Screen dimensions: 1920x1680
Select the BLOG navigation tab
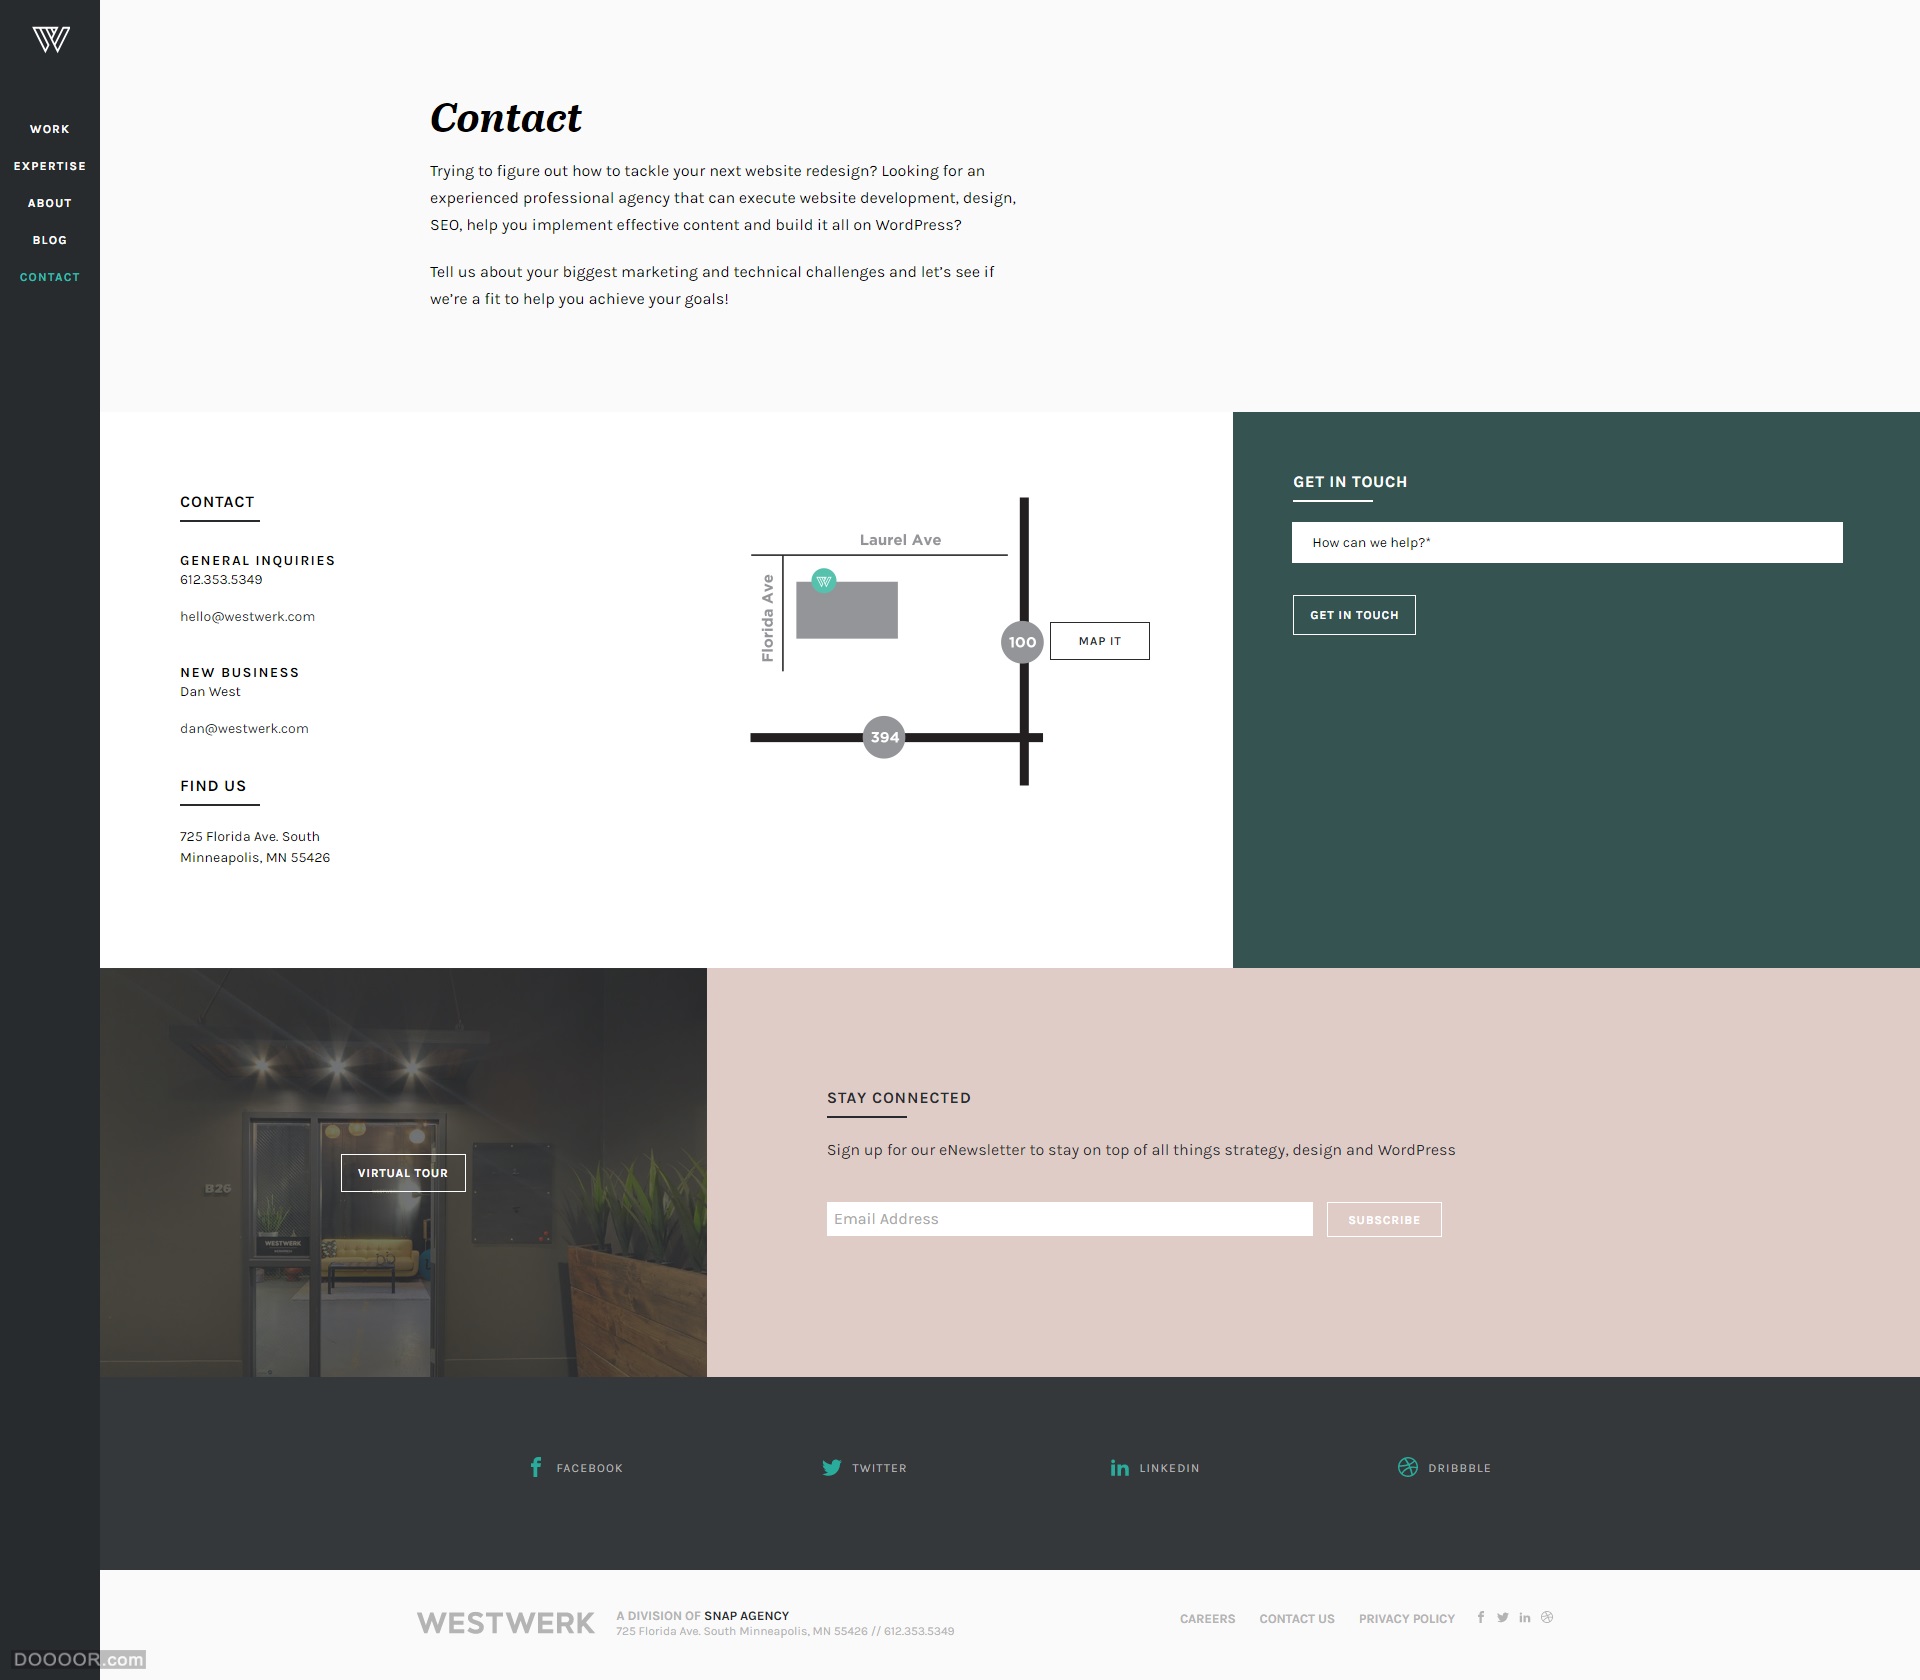[x=49, y=240]
